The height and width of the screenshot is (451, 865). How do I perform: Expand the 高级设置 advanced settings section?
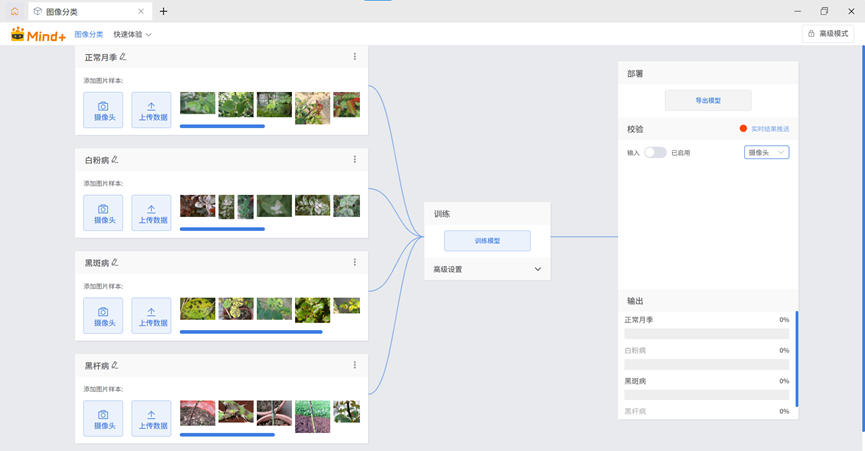pyautogui.click(x=537, y=269)
